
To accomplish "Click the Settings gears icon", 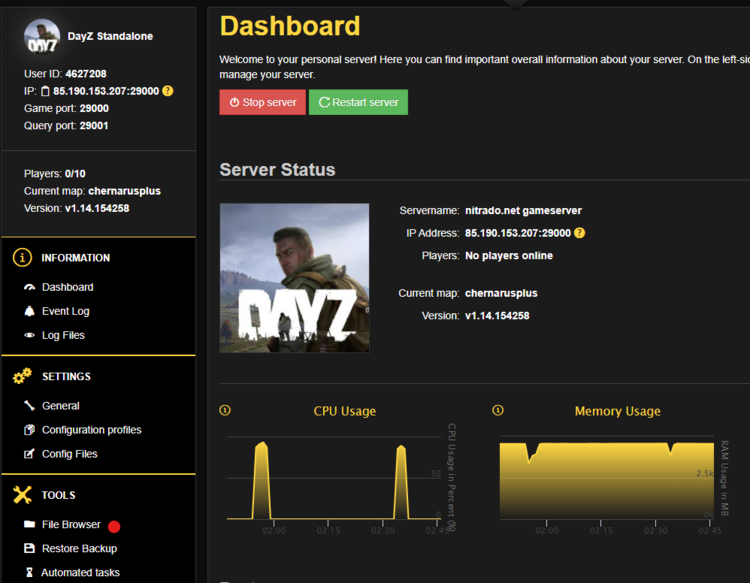I will point(22,376).
